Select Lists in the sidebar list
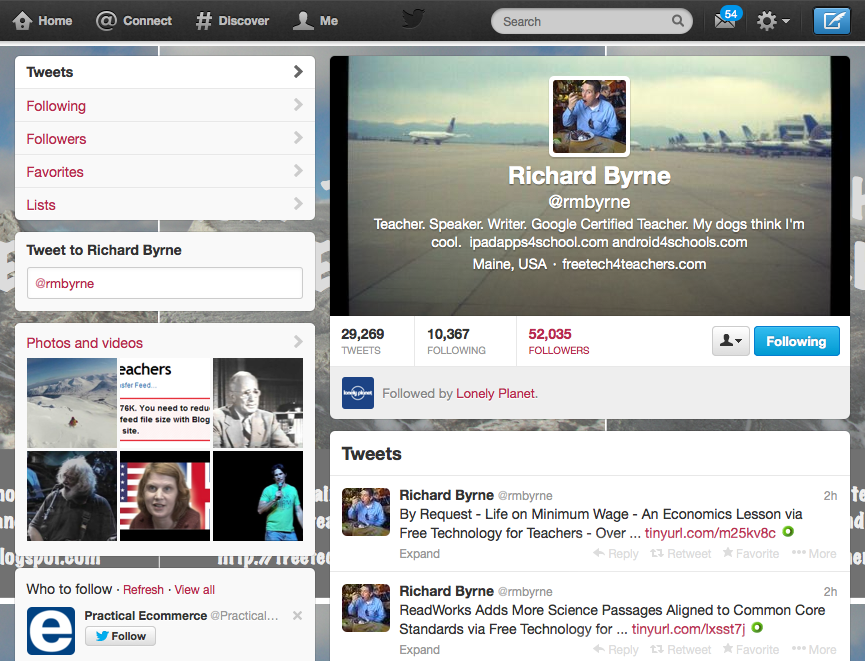This screenshot has height=661, width=865. click(165, 204)
